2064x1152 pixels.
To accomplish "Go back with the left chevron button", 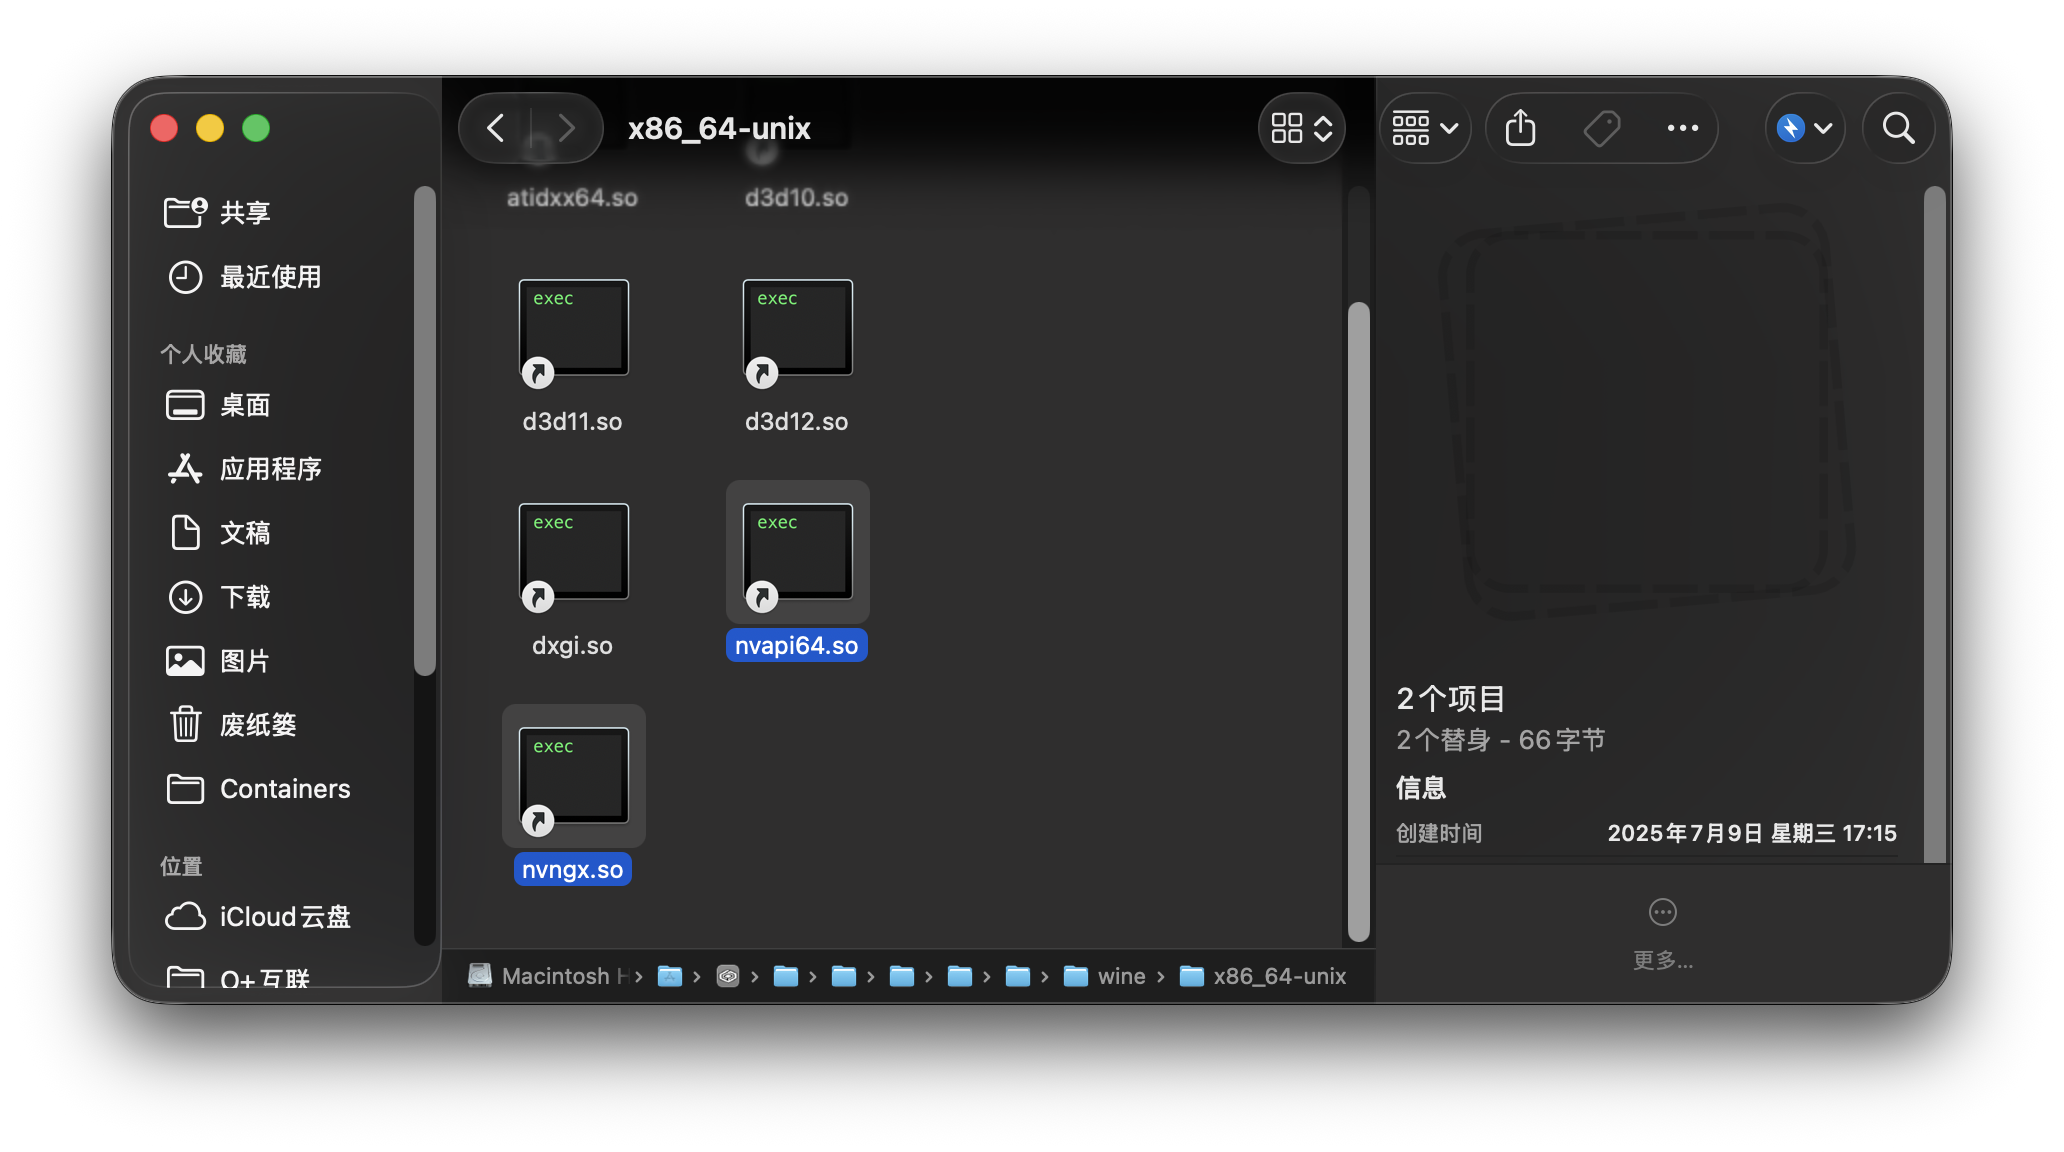I will click(x=496, y=128).
